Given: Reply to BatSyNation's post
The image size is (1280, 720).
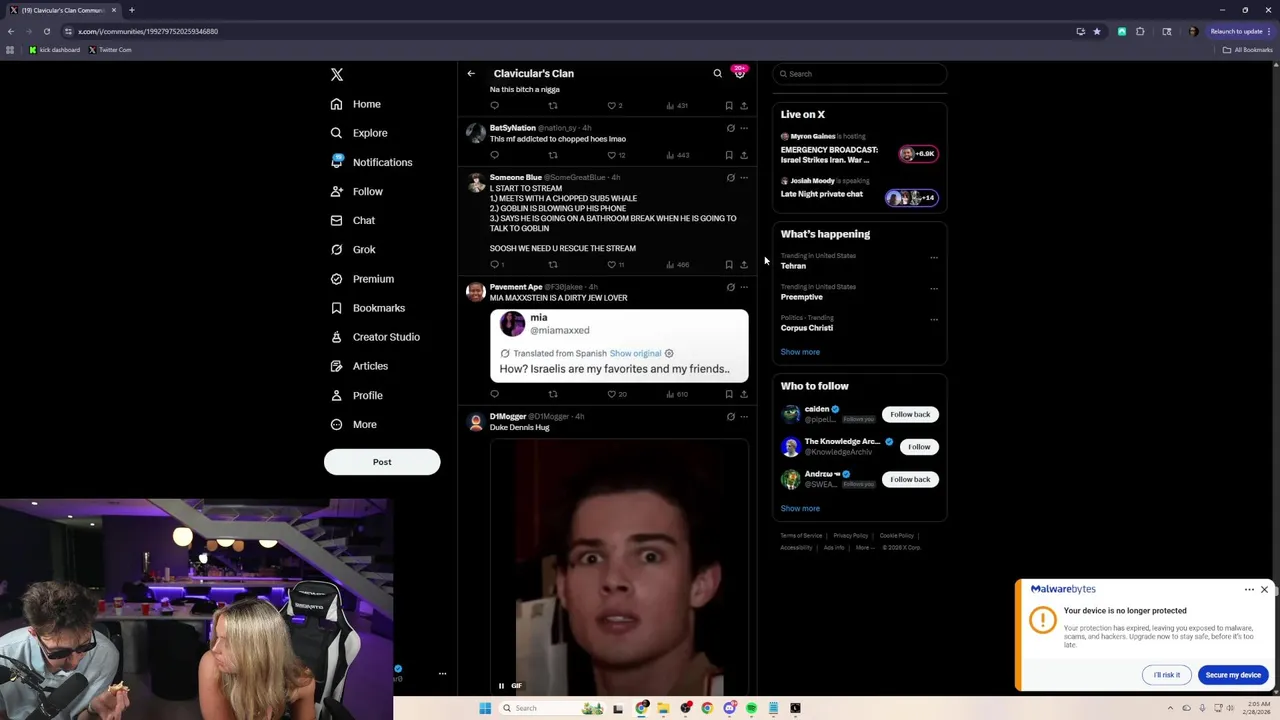Looking at the screenshot, I should pyautogui.click(x=494, y=155).
